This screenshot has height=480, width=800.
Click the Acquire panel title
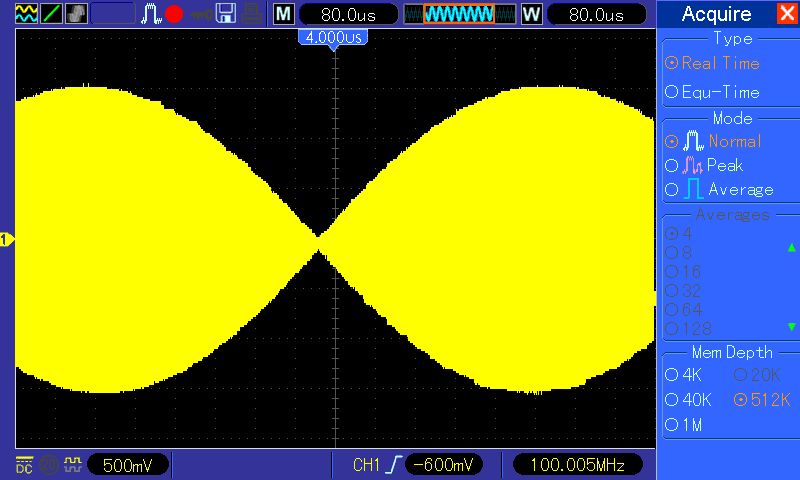[x=716, y=14]
